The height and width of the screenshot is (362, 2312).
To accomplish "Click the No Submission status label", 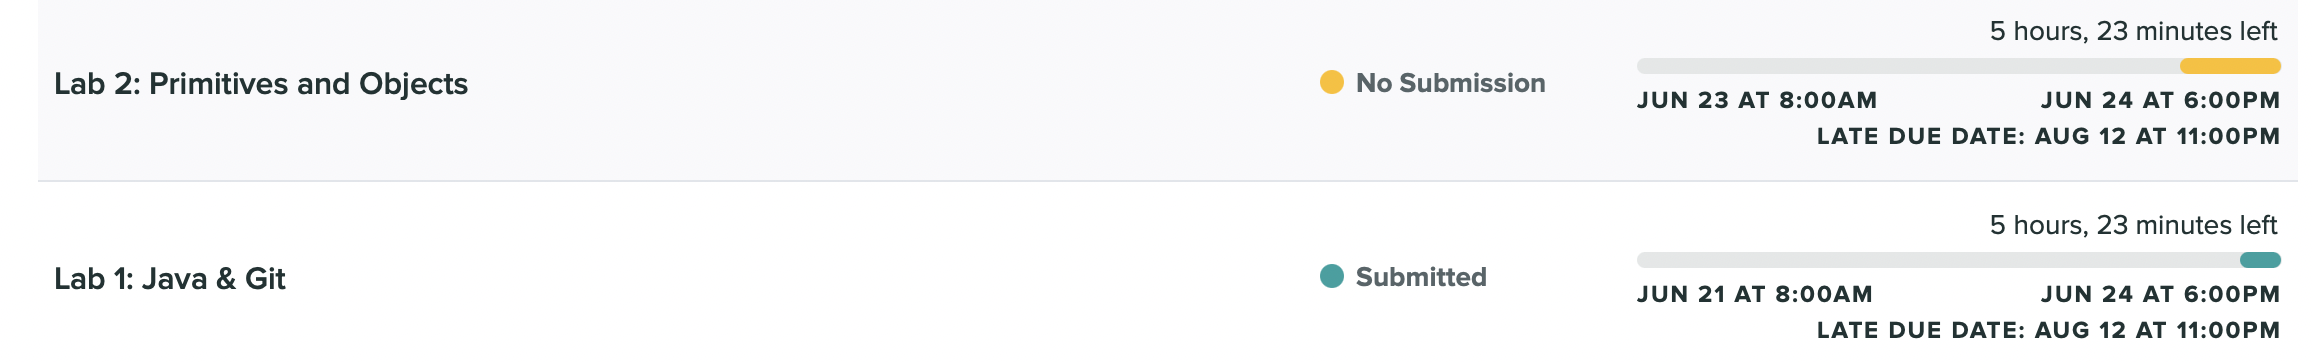I will 1450,83.
